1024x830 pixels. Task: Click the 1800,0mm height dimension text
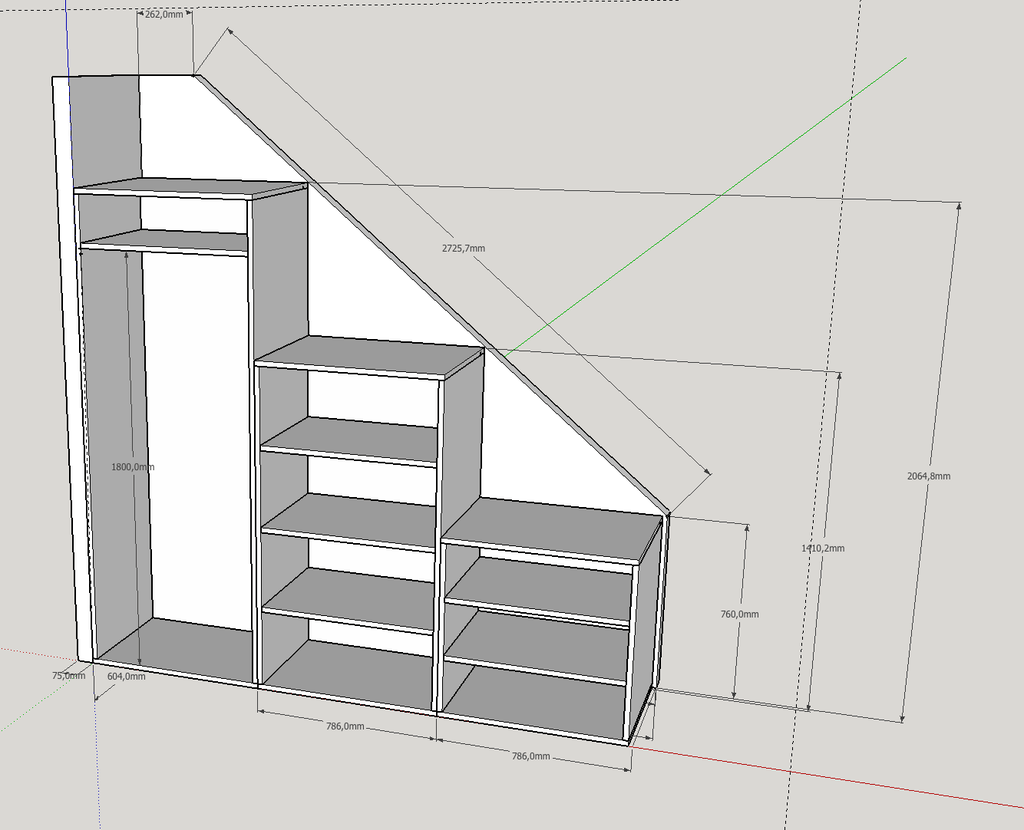click(133, 467)
